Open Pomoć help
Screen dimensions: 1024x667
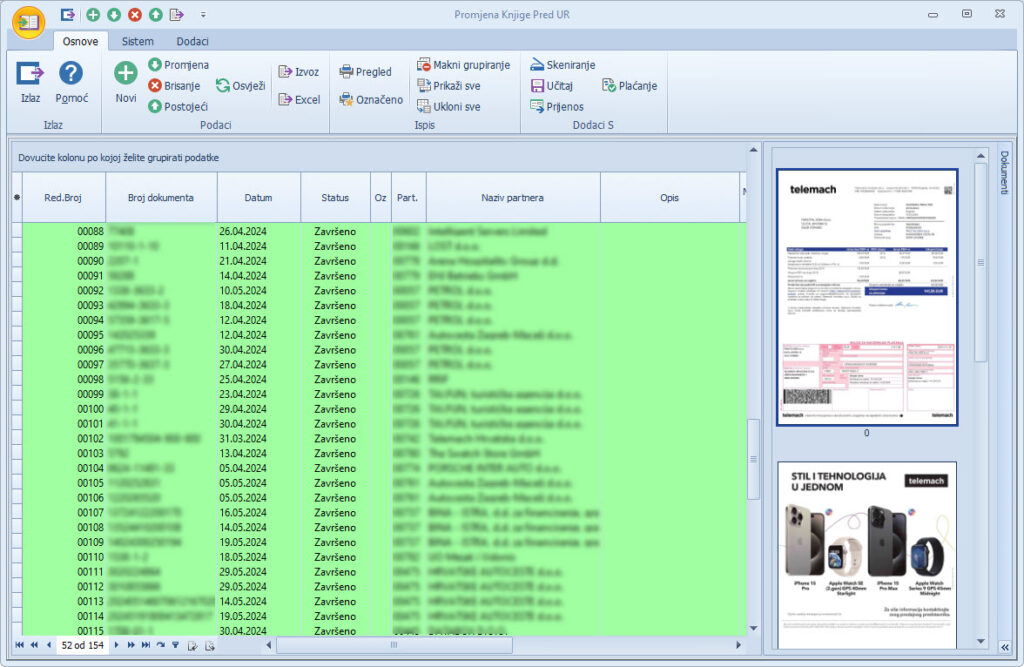[71, 74]
